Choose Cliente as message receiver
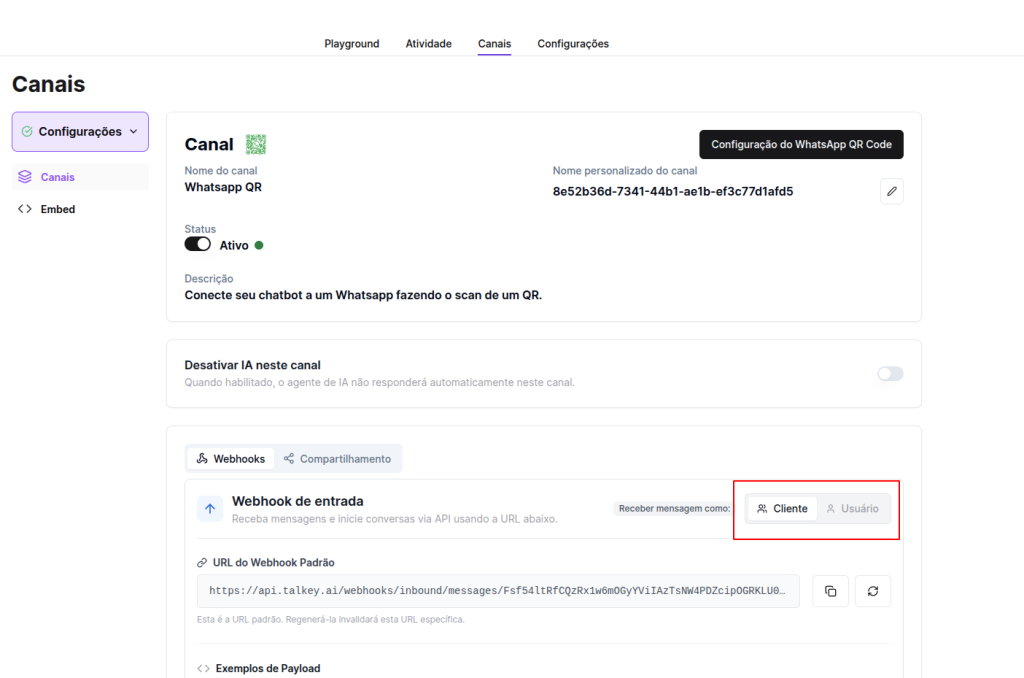 (x=782, y=509)
